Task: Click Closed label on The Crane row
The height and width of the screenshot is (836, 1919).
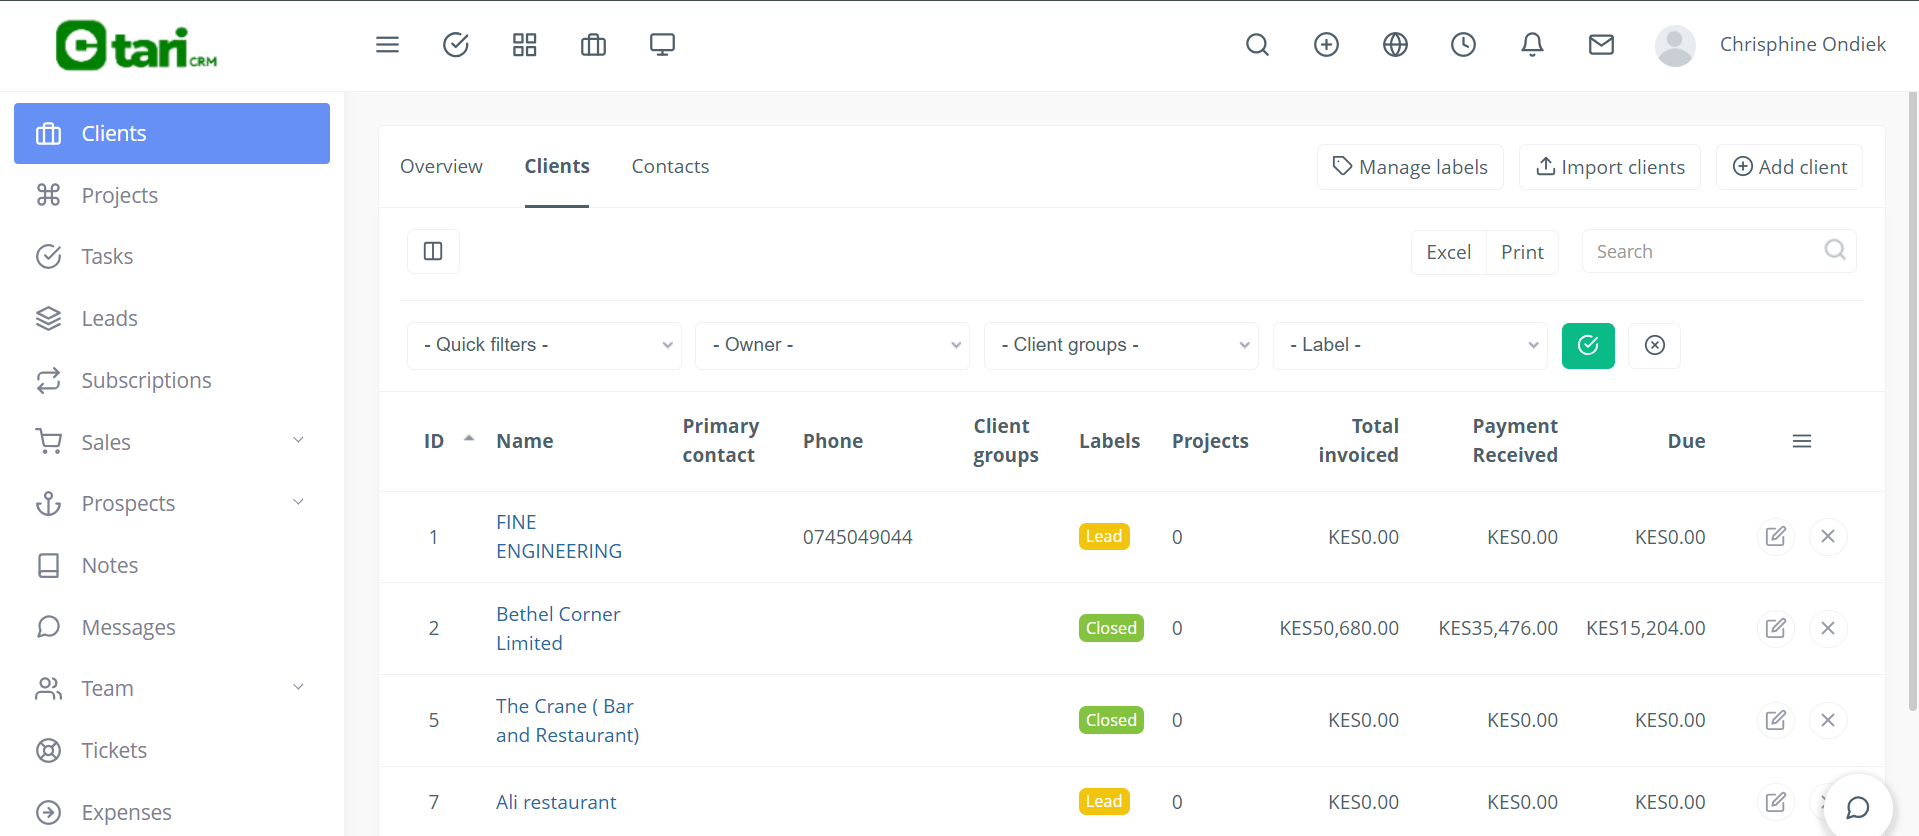Action: (1111, 720)
